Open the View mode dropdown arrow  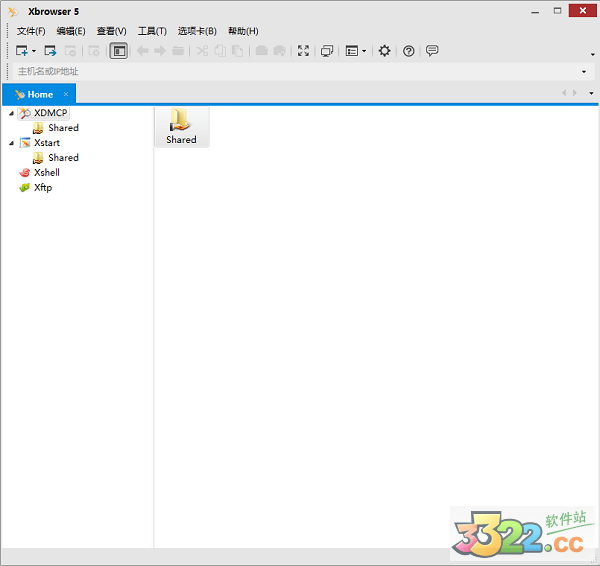[x=364, y=51]
